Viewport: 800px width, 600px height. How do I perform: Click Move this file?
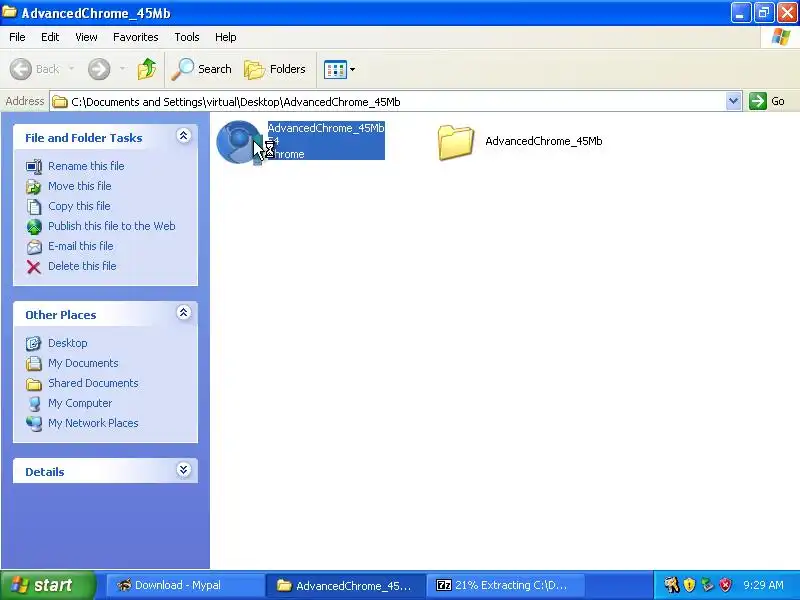pos(80,186)
